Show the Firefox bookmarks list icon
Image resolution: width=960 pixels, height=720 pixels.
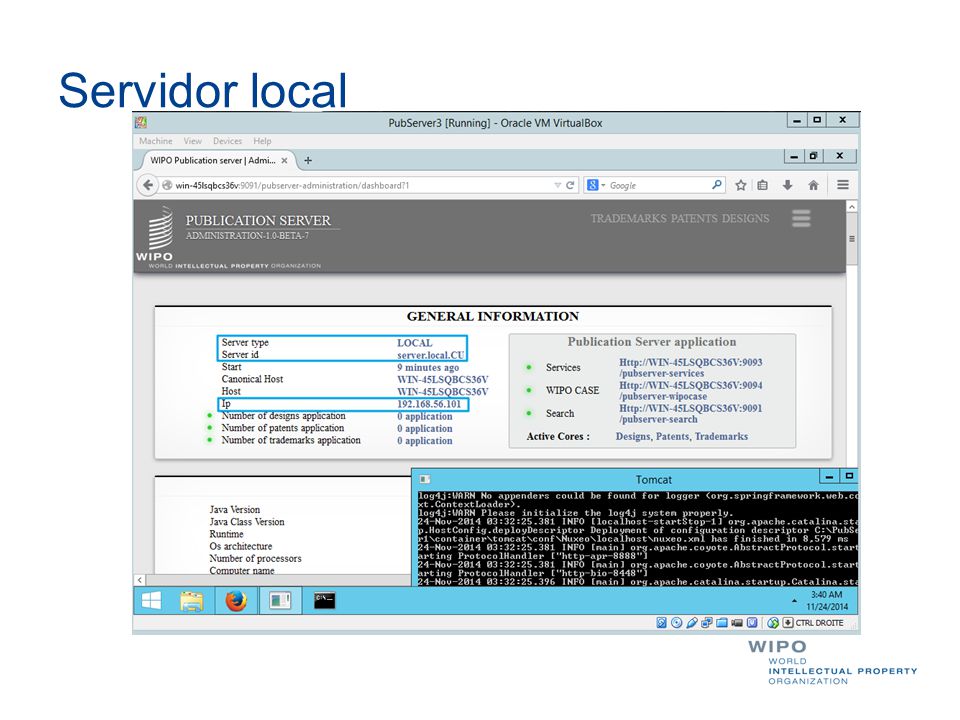(x=763, y=185)
